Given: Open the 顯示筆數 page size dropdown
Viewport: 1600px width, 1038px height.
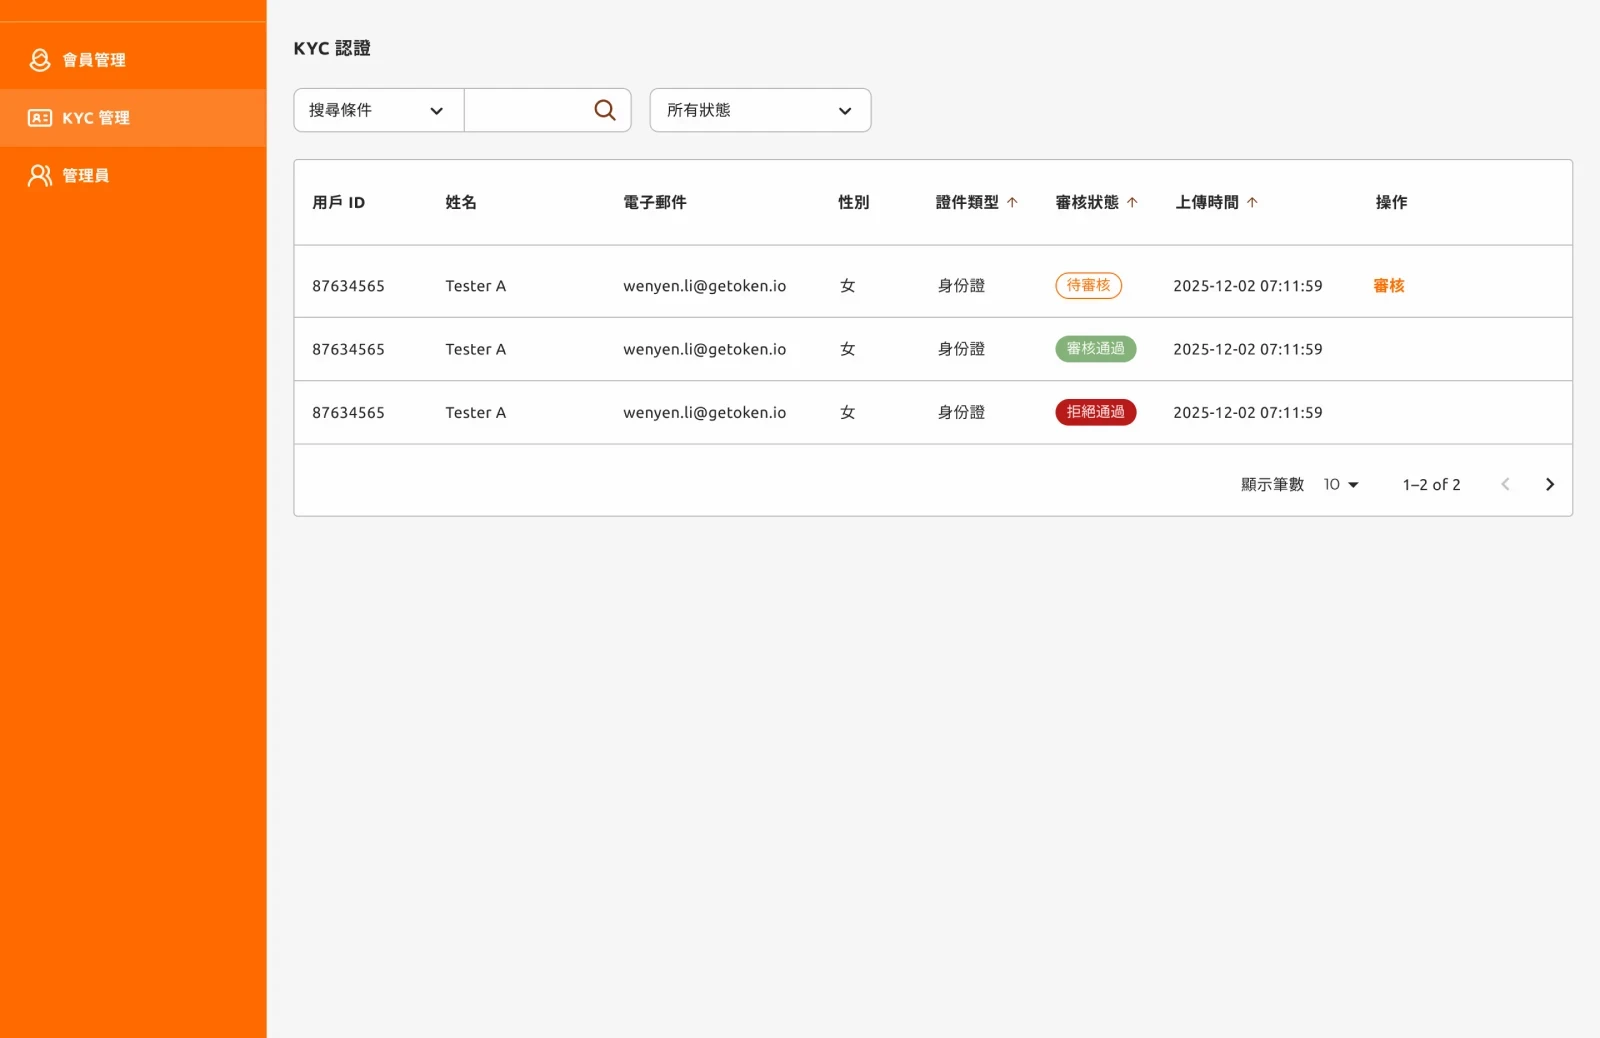Looking at the screenshot, I should (x=1339, y=484).
